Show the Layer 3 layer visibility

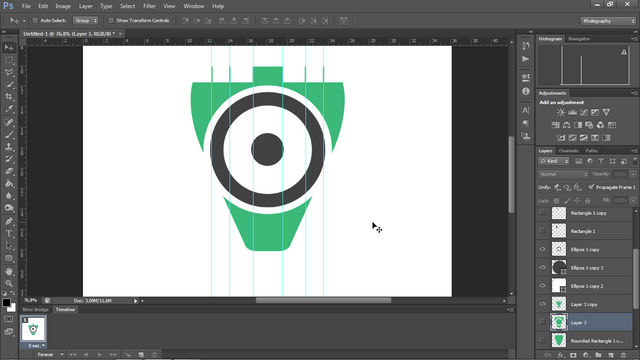pos(542,322)
